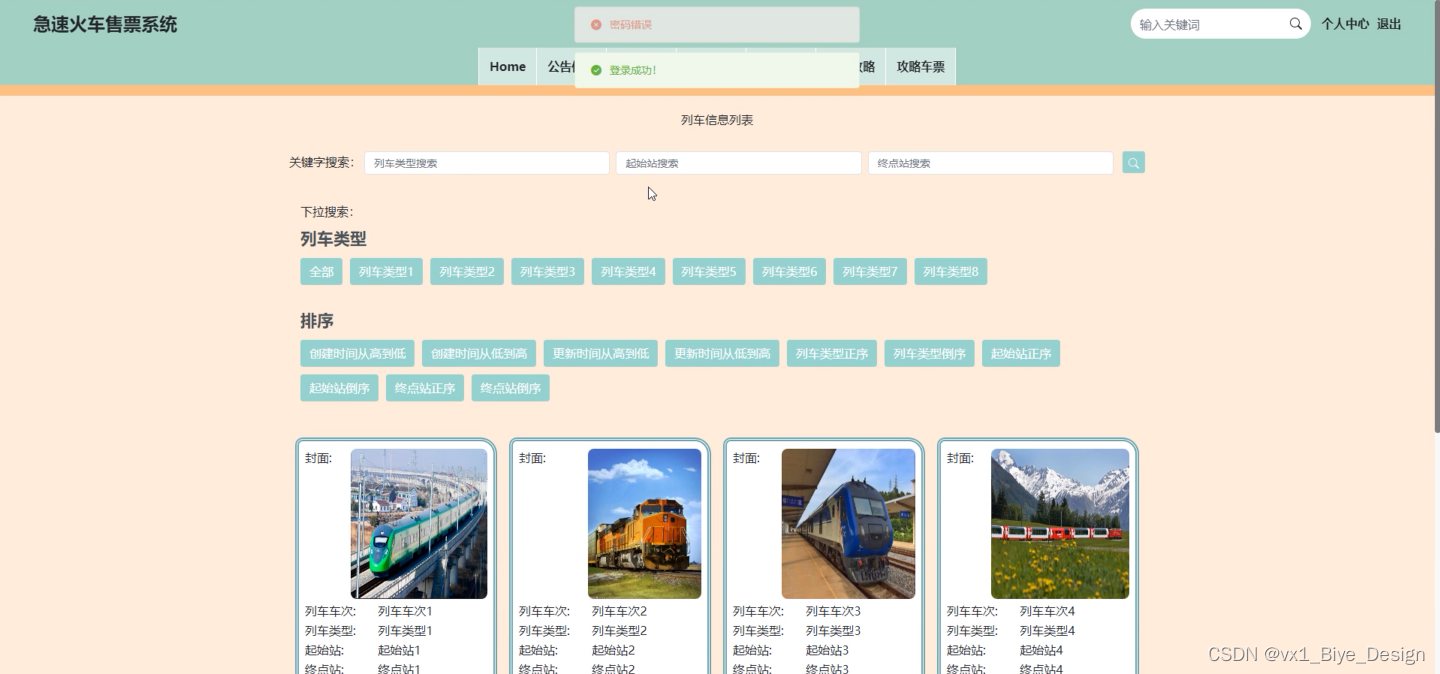Click the 列车车次2 value text
This screenshot has width=1440, height=674.
point(619,611)
